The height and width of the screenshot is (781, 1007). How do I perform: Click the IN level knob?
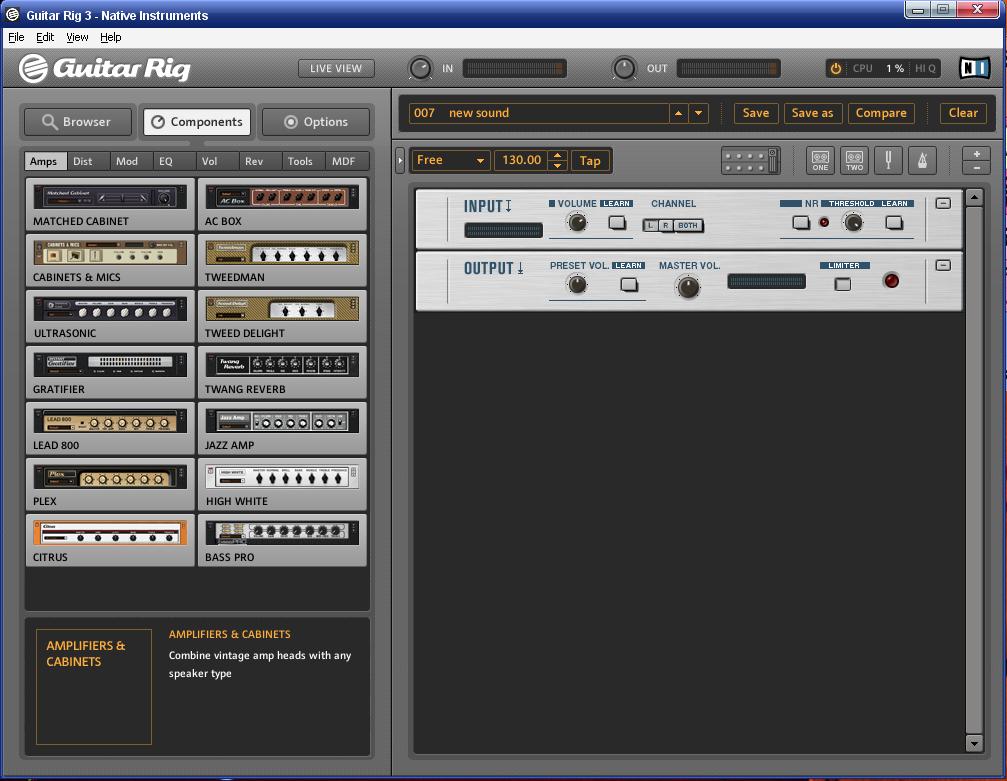[x=421, y=68]
